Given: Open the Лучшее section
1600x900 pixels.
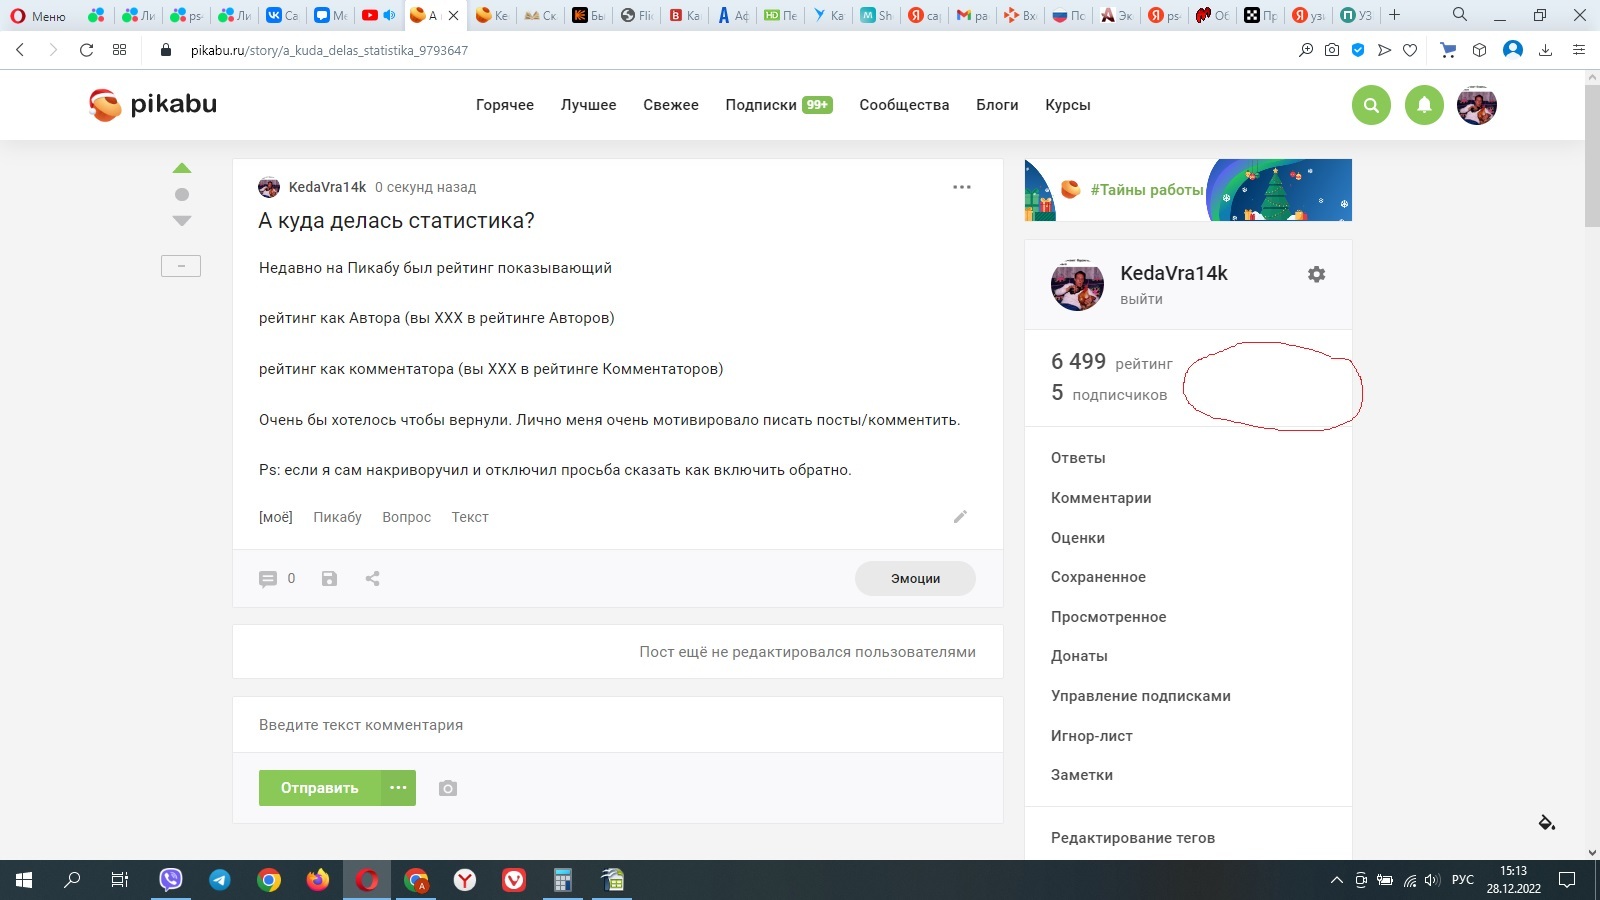Looking at the screenshot, I should tap(589, 105).
